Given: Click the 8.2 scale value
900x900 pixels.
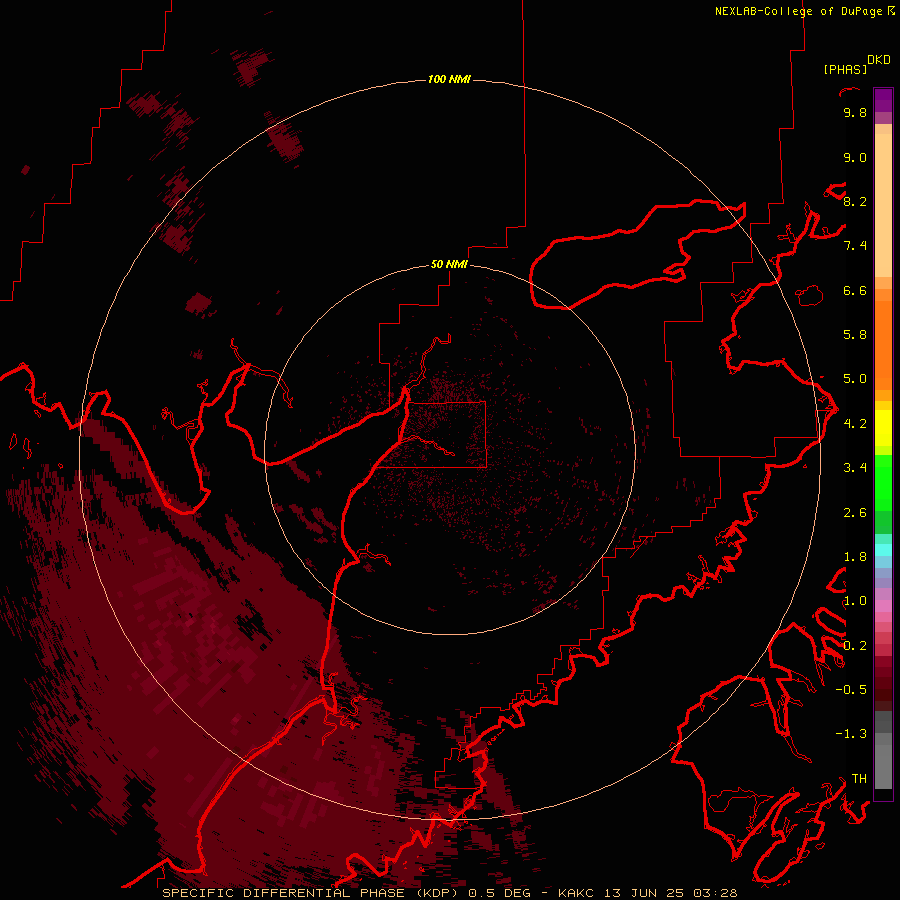Looking at the screenshot, I should click(x=855, y=201).
